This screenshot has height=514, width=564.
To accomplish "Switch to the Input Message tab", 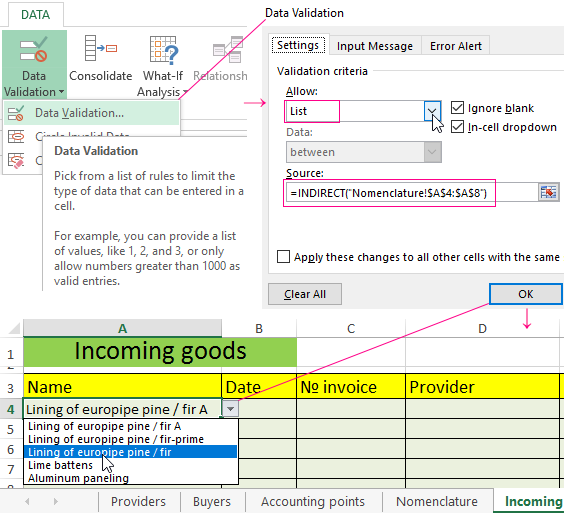I will (x=375, y=46).
